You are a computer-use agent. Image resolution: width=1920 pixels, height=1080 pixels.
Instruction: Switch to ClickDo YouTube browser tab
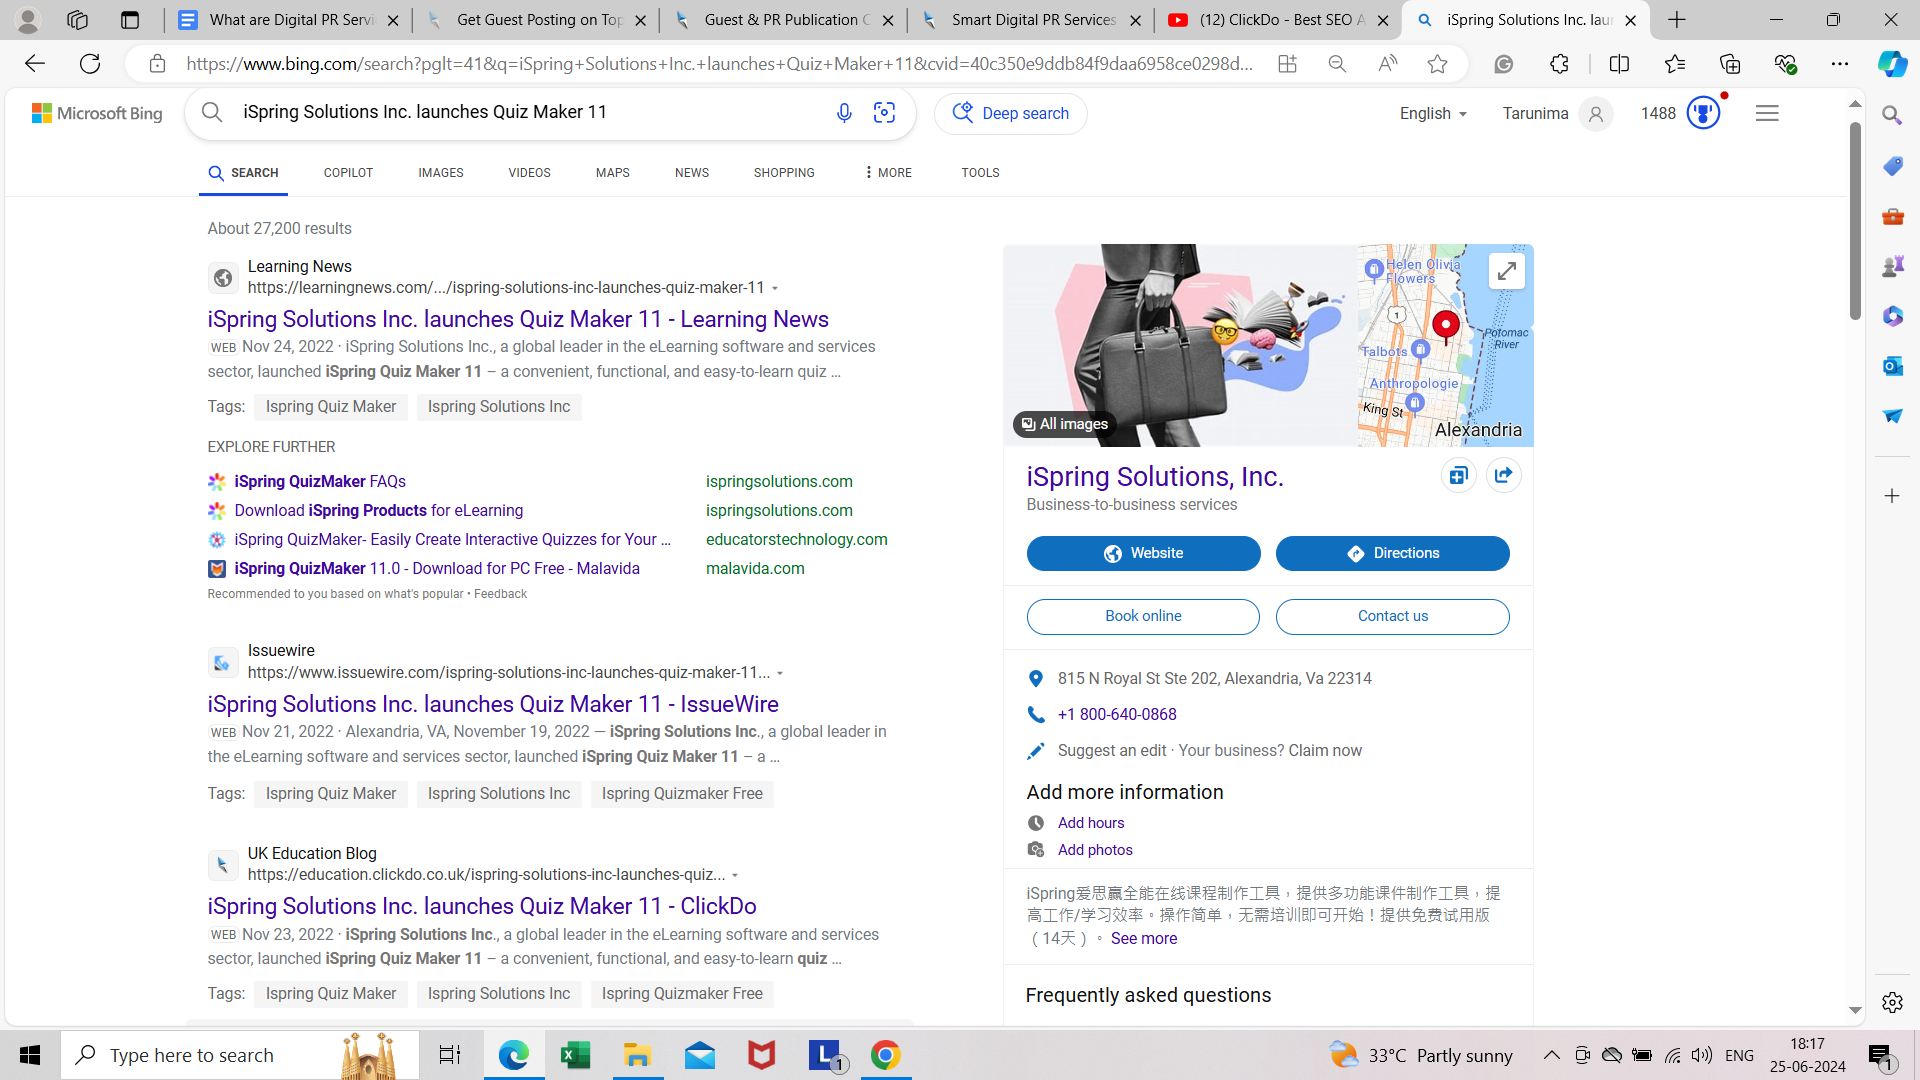point(1277,20)
